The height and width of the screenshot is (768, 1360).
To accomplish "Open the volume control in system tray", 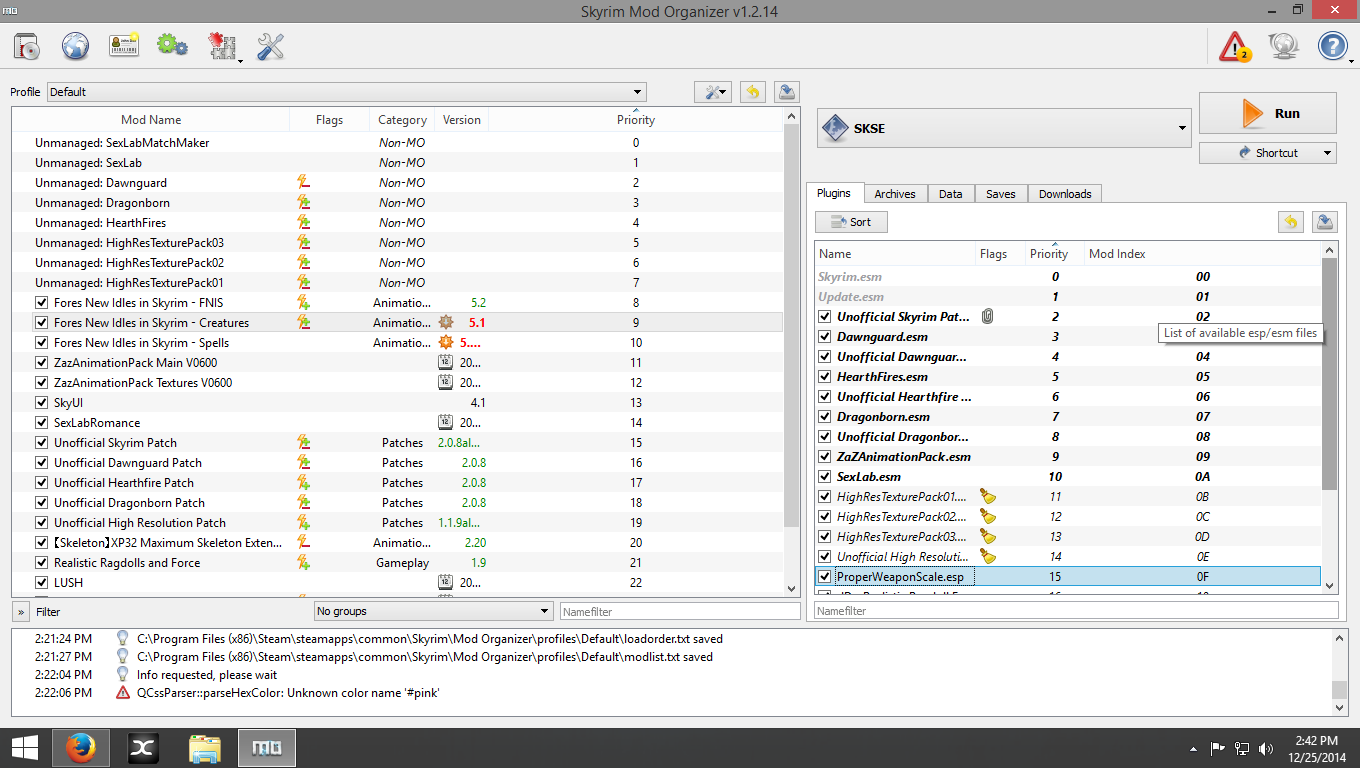I will [1267, 748].
